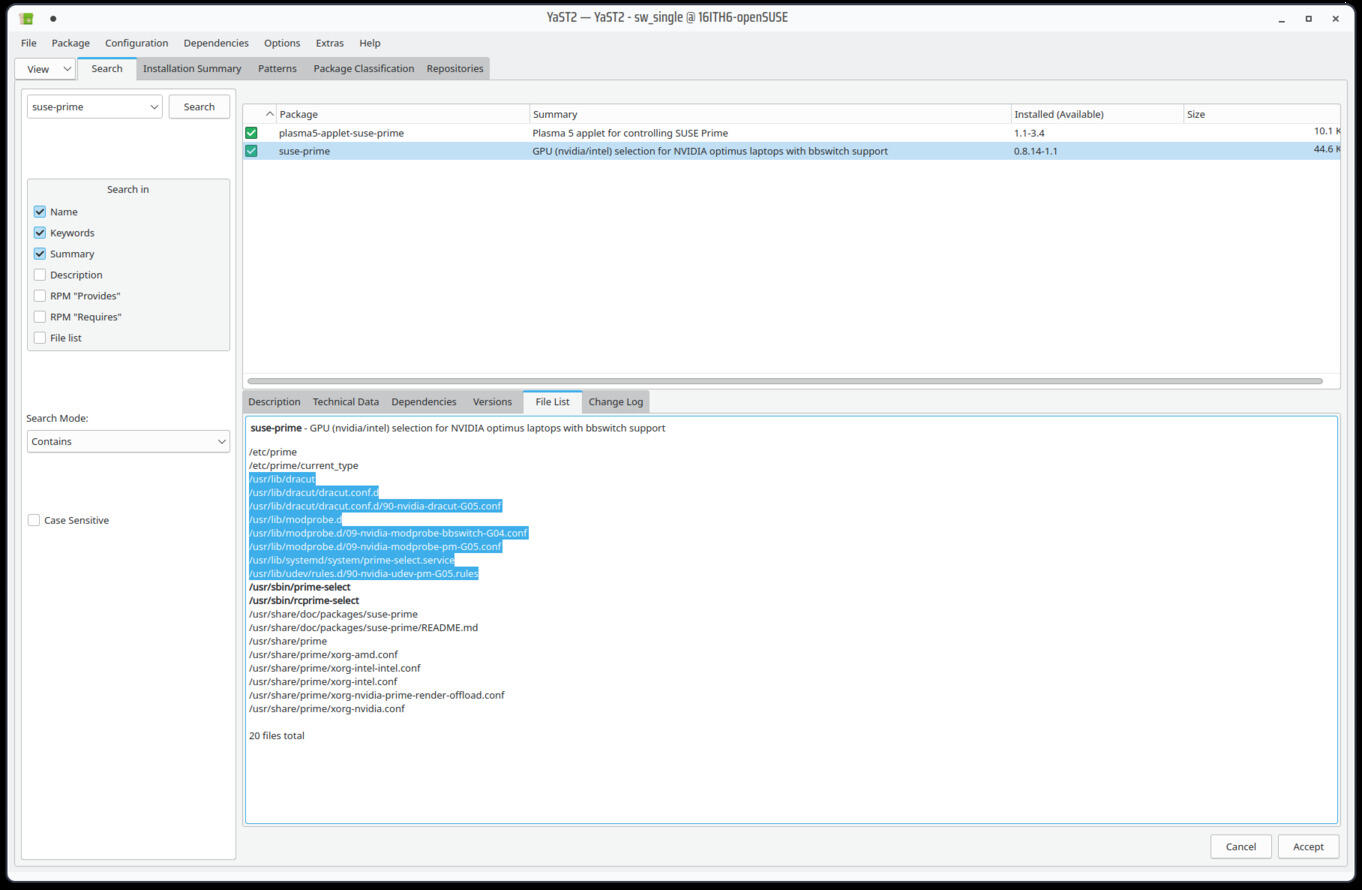Enable RPM "Requires" search option
The width and height of the screenshot is (1362, 890).
[x=40, y=317]
